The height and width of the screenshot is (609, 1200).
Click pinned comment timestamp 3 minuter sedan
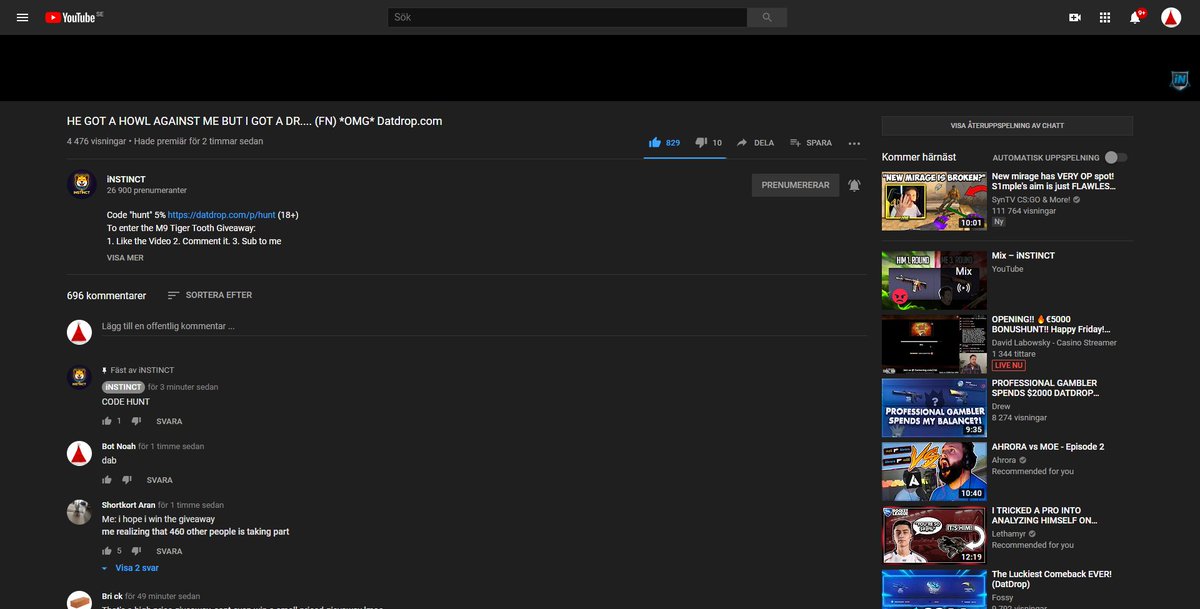pyautogui.click(x=182, y=387)
